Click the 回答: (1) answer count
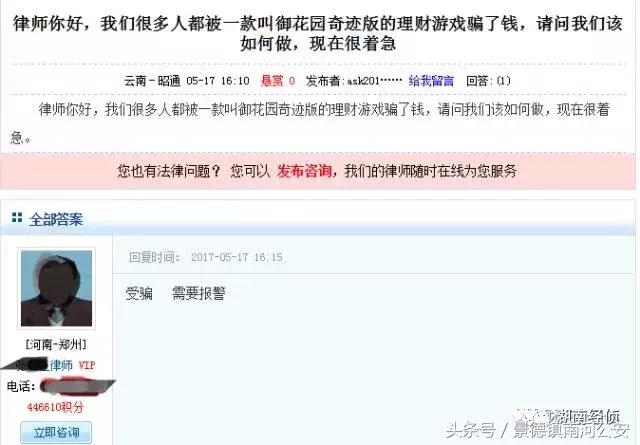Viewport: 640px width, 445px height. click(x=488, y=81)
